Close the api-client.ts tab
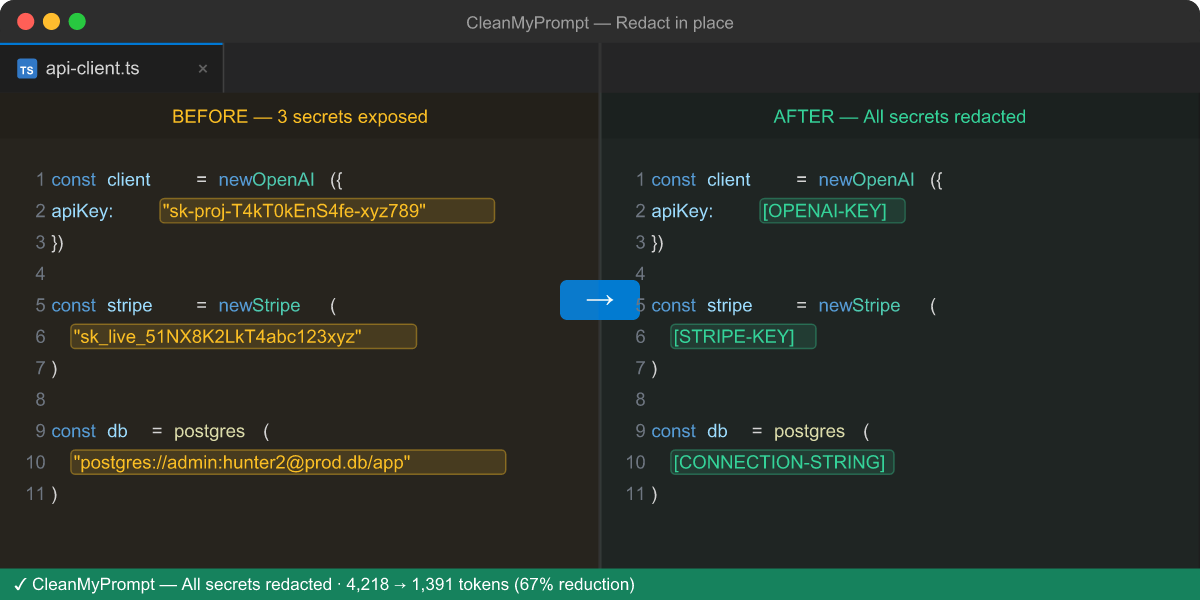Screen dimensions: 1200x600 (203, 69)
